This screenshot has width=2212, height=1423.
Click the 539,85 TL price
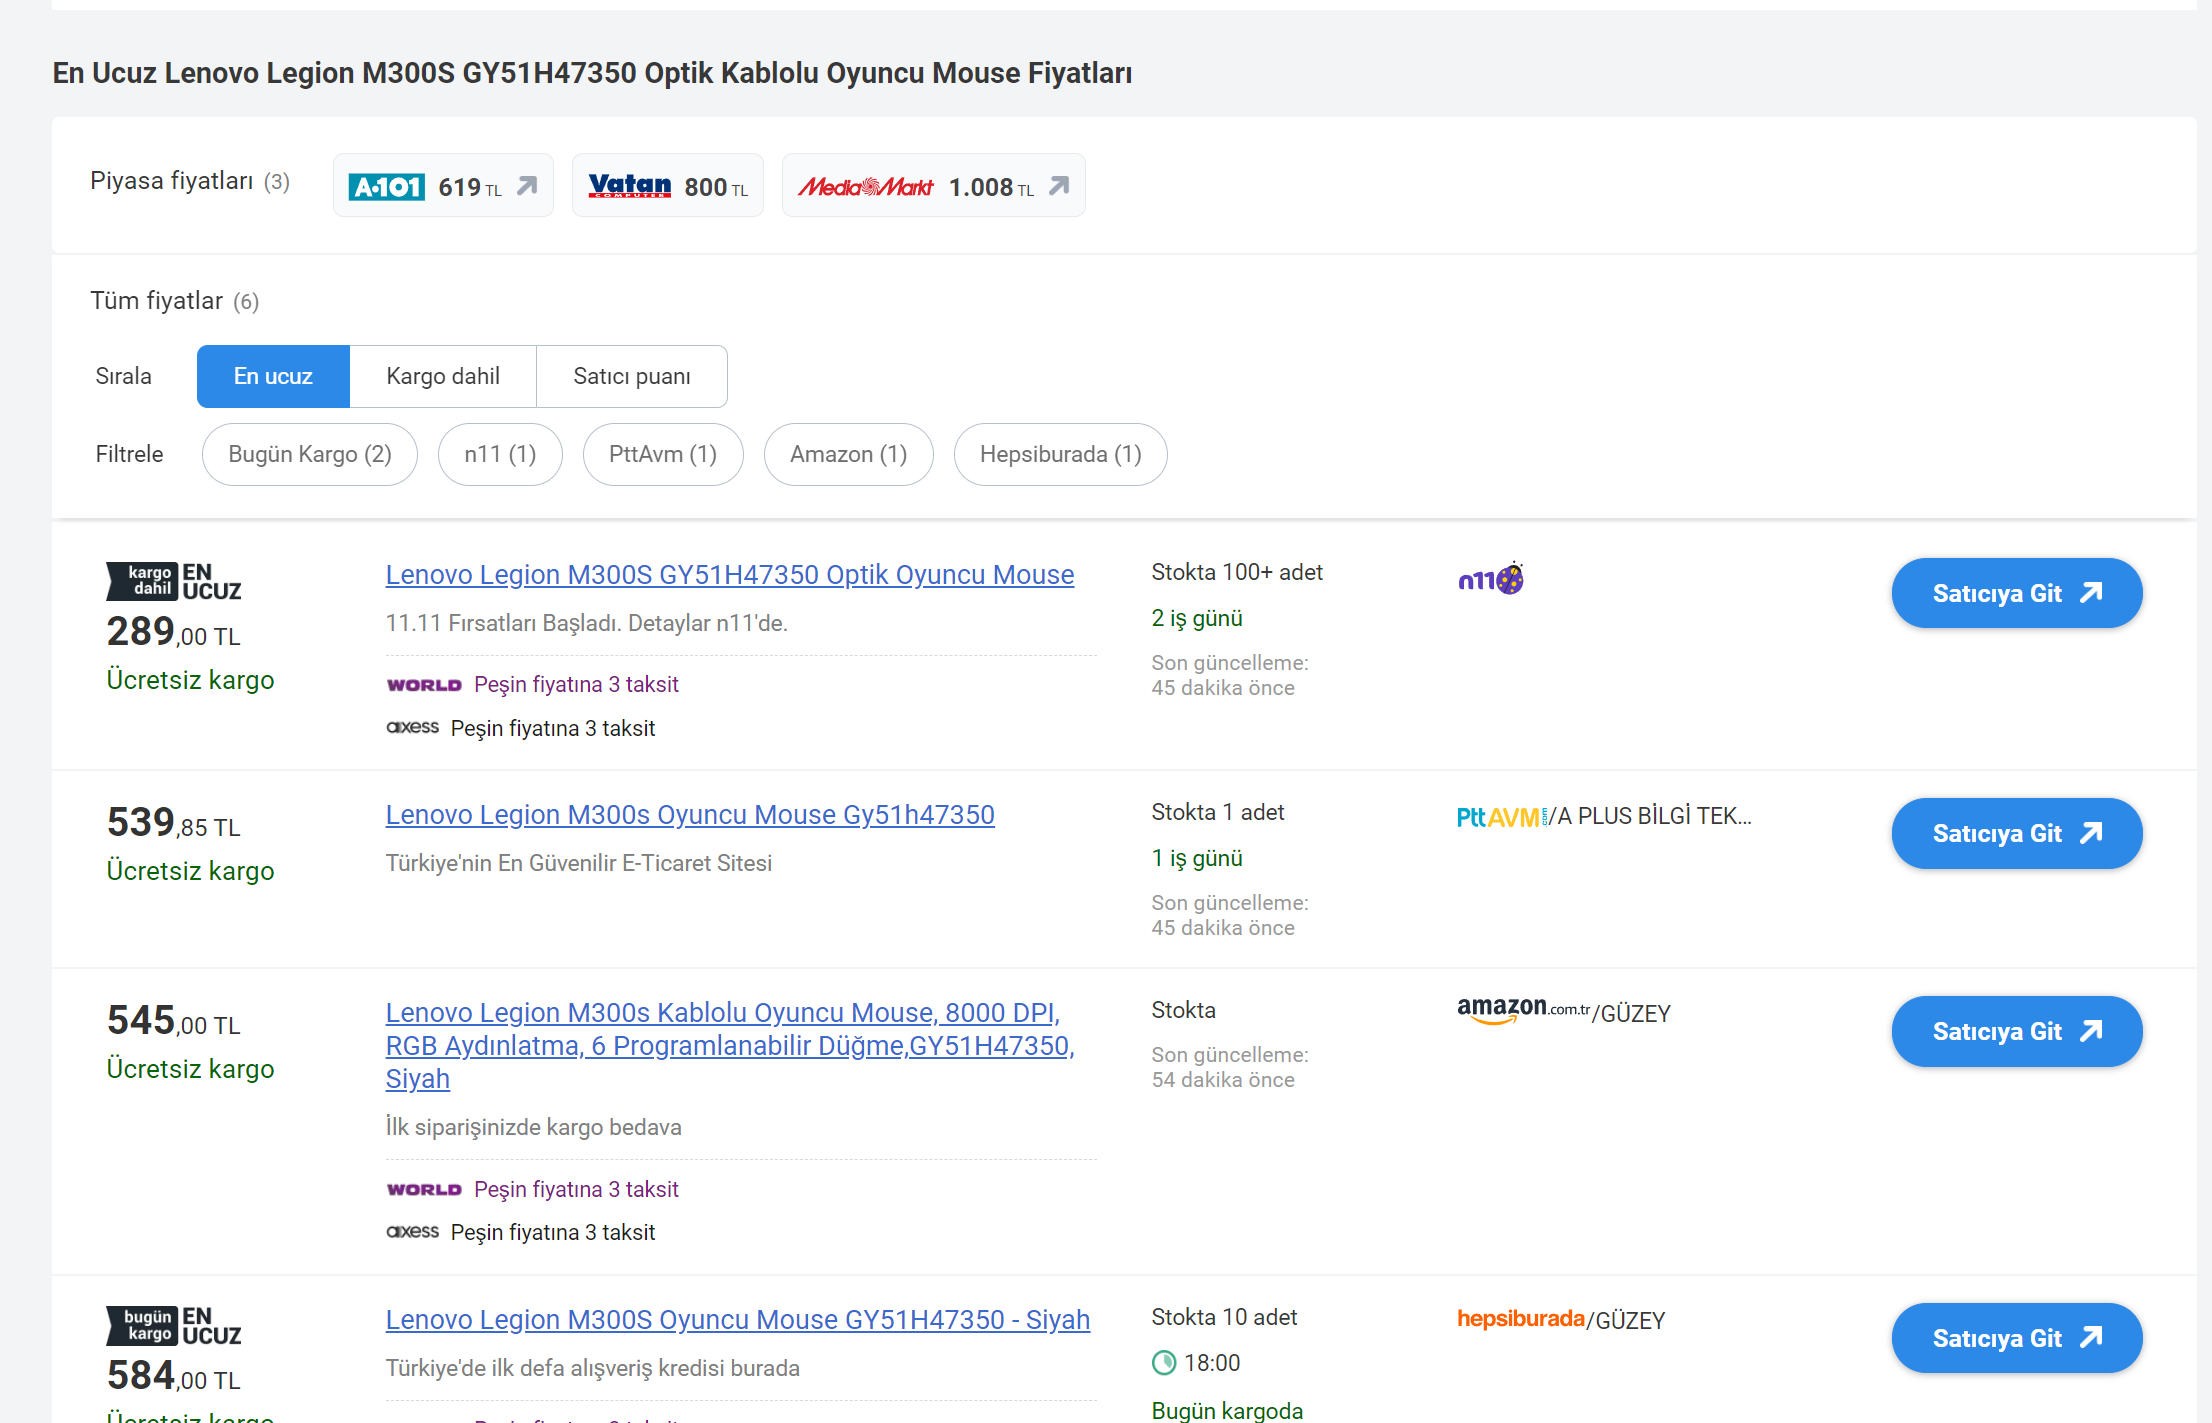(x=173, y=823)
